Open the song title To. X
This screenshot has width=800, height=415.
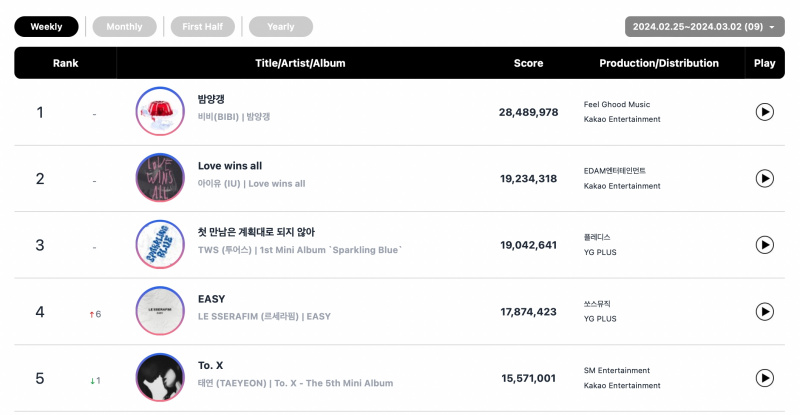[210, 365]
